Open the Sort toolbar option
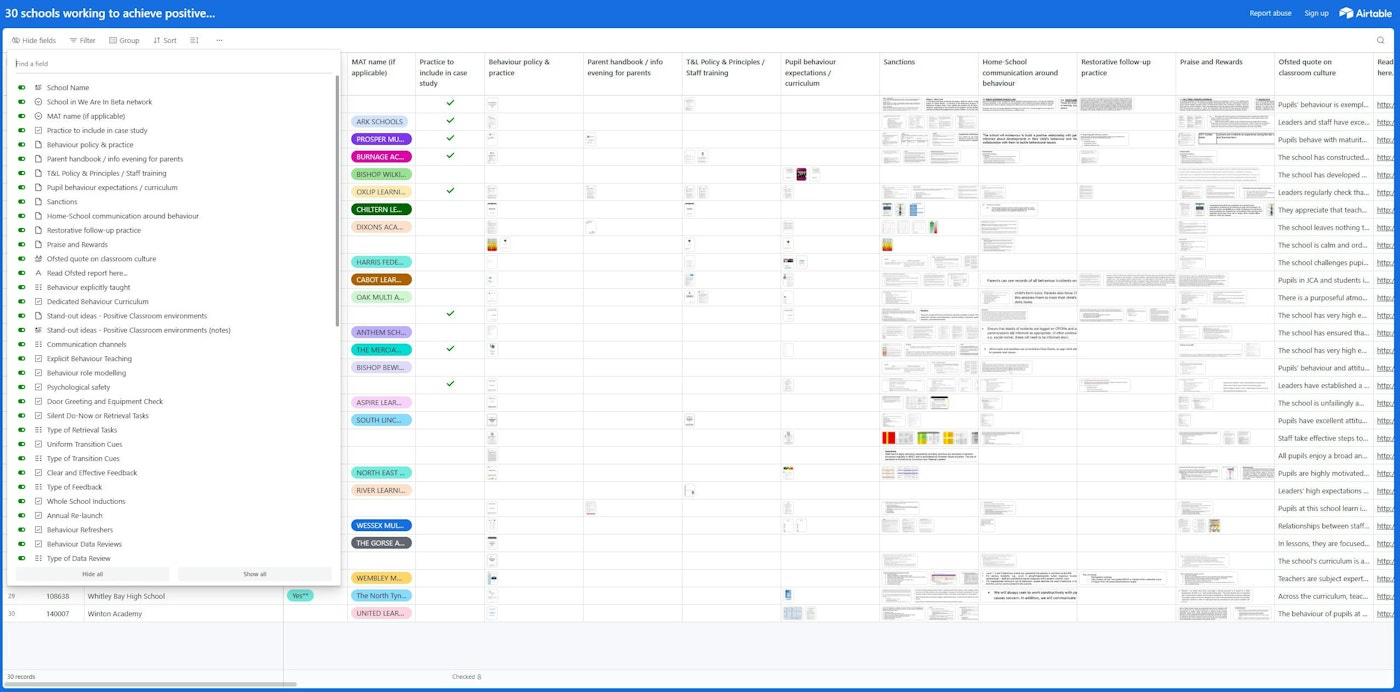The width and height of the screenshot is (1400, 692). 165,41
